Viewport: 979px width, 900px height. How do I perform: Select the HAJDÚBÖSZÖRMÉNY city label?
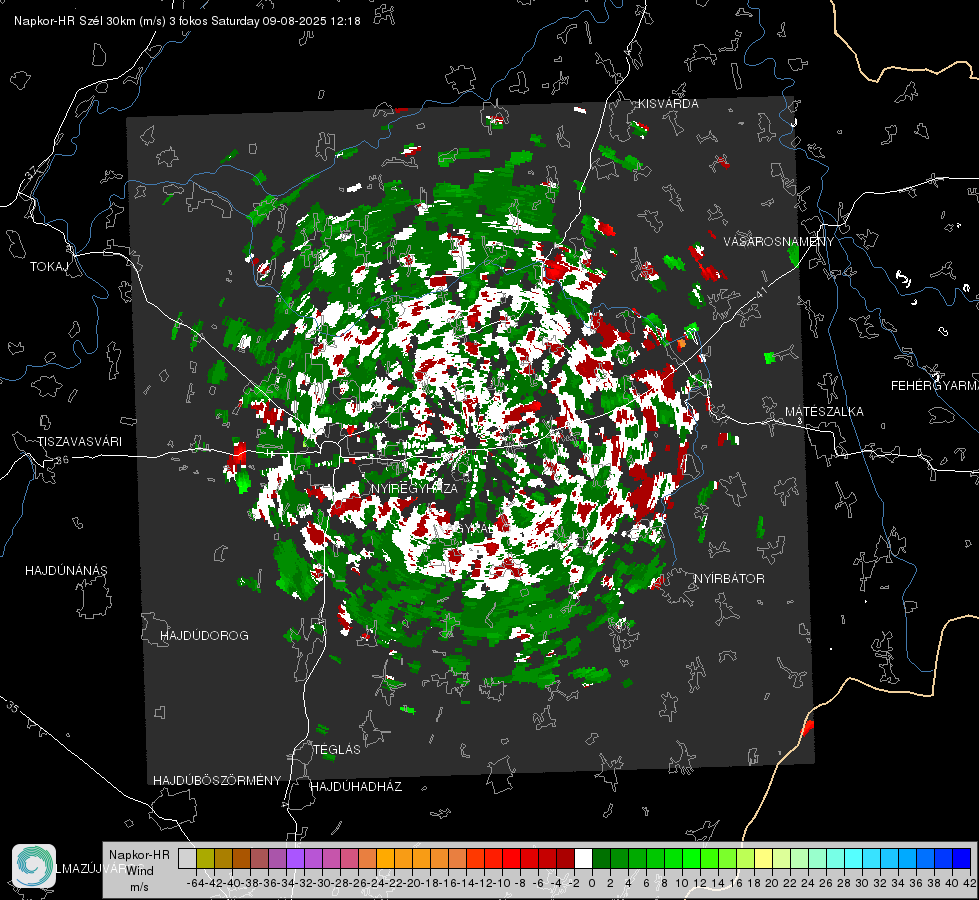pos(217,781)
